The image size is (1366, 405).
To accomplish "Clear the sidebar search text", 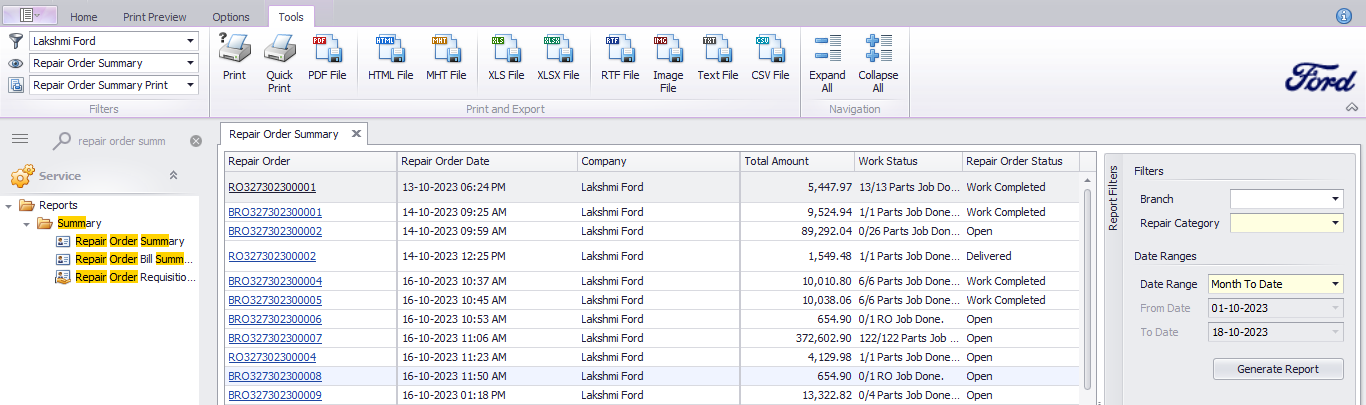I will point(196,141).
